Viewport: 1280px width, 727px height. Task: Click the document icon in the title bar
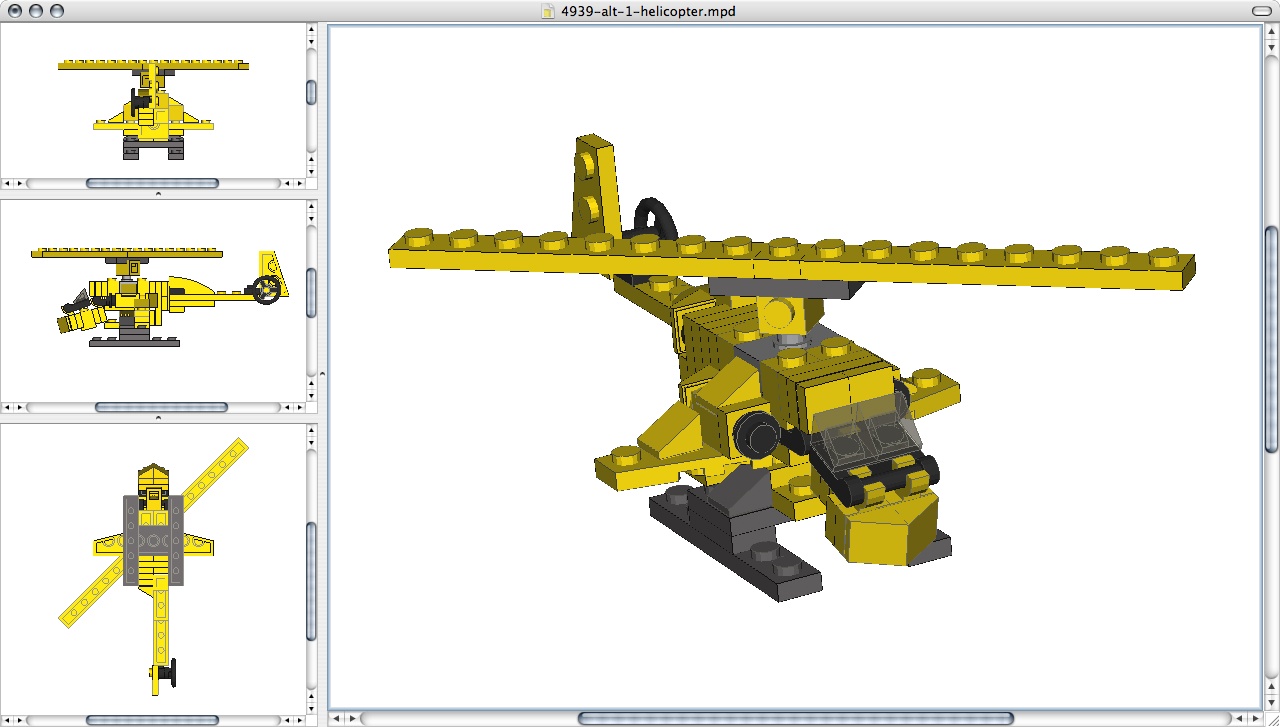pos(548,12)
